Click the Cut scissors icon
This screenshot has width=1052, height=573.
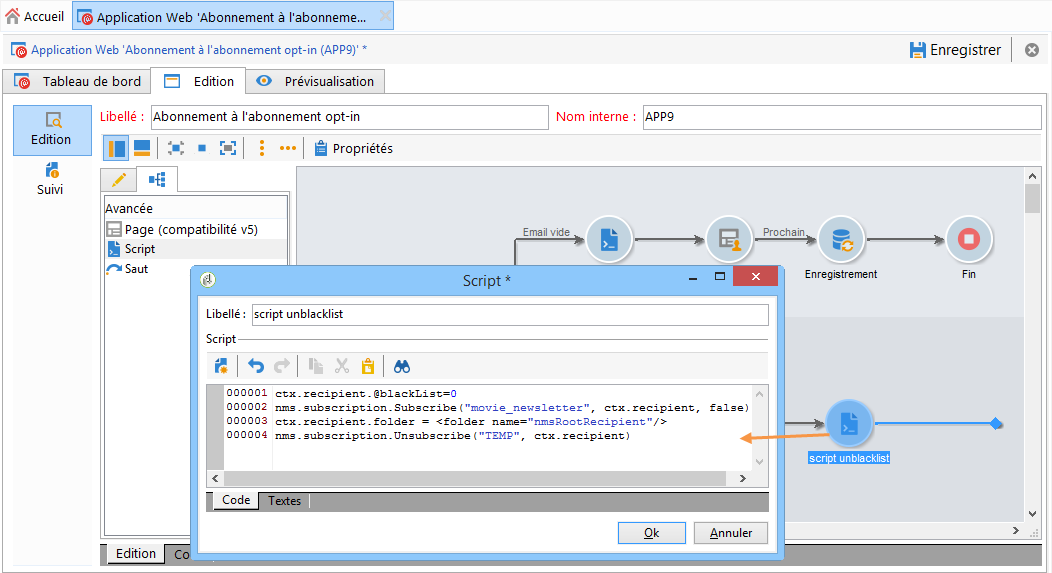click(x=342, y=366)
